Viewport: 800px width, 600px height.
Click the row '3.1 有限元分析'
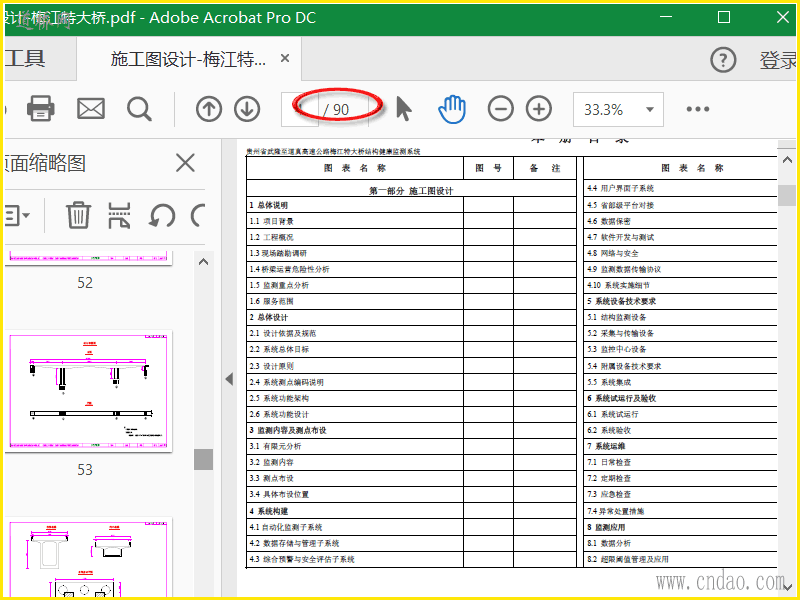click(355, 446)
